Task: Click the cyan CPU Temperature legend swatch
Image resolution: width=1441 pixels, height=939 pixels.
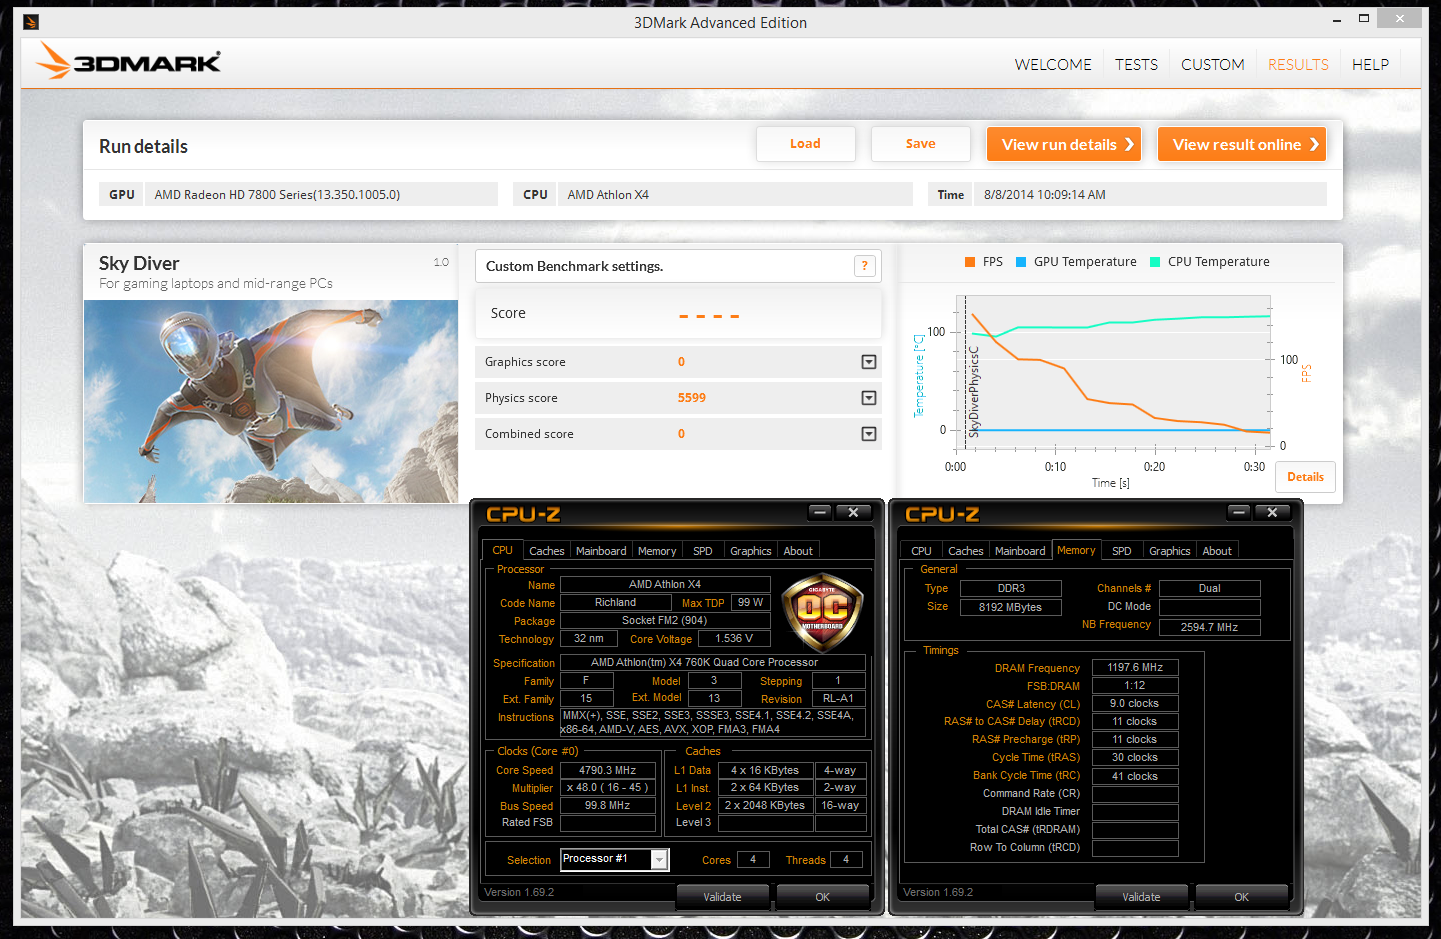Action: (1155, 262)
